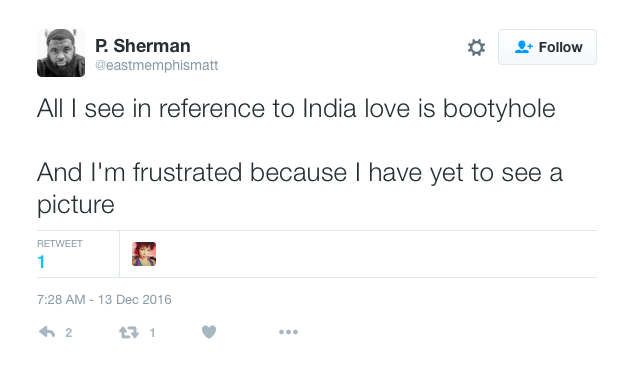Click the line 'And I'm frustrated because'
Viewport: 632px width, 371px height.
[300, 173]
